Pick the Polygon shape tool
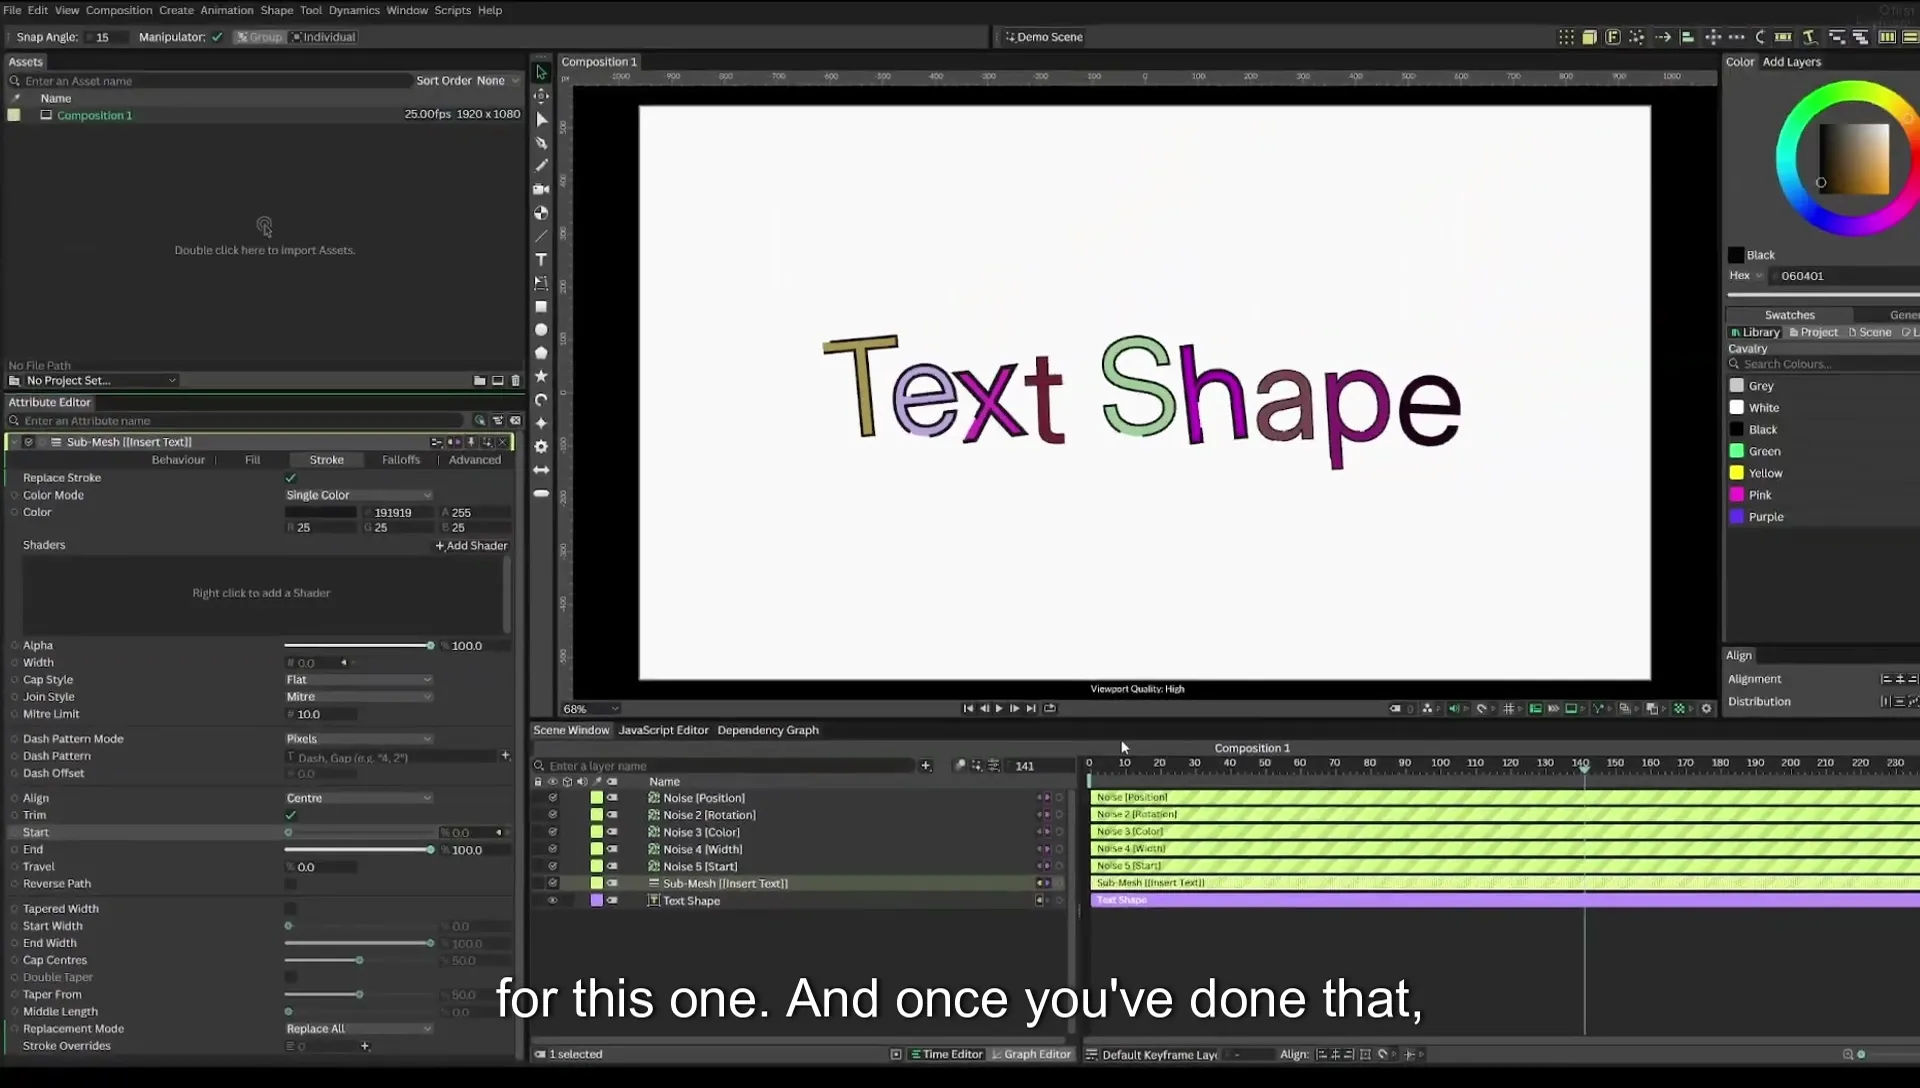Viewport: 1920px width, 1088px height. 541,353
